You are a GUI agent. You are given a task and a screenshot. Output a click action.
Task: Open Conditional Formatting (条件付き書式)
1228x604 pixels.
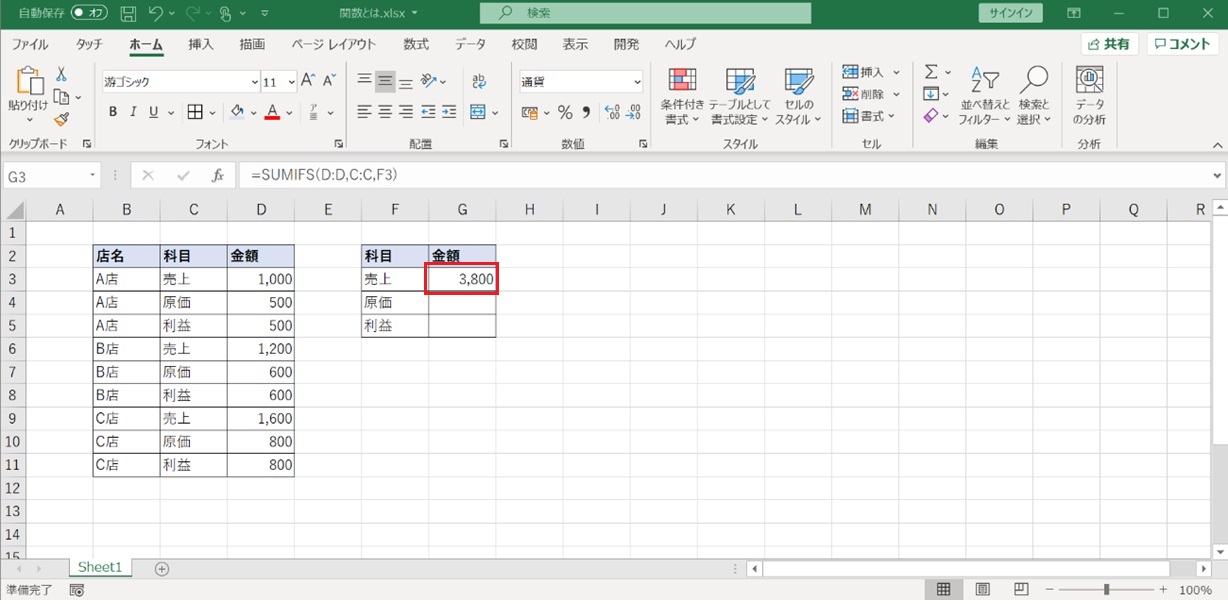[683, 97]
